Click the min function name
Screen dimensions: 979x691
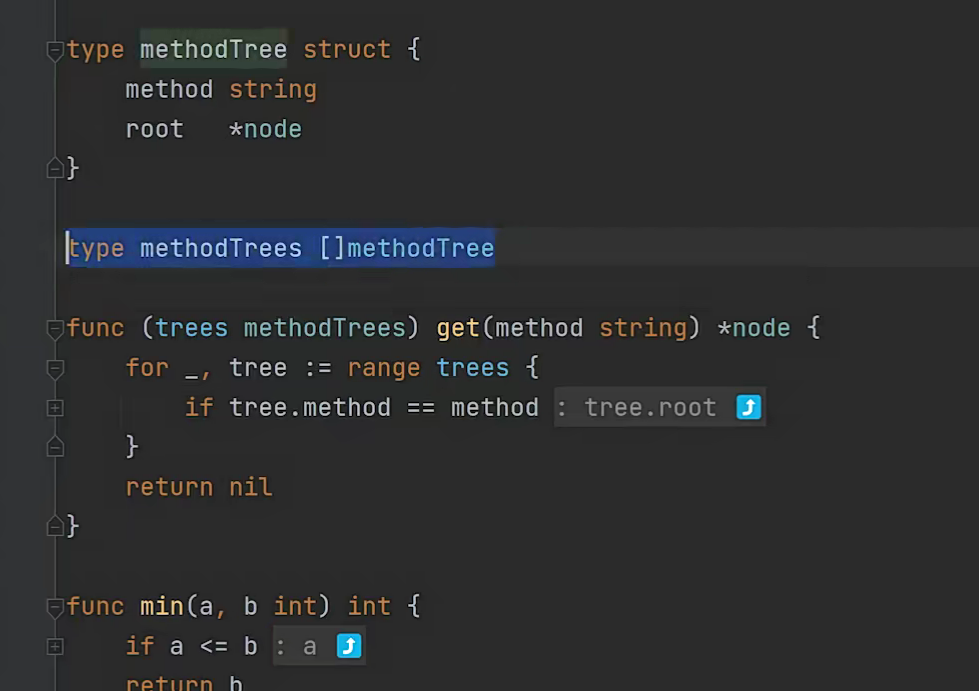pos(162,607)
